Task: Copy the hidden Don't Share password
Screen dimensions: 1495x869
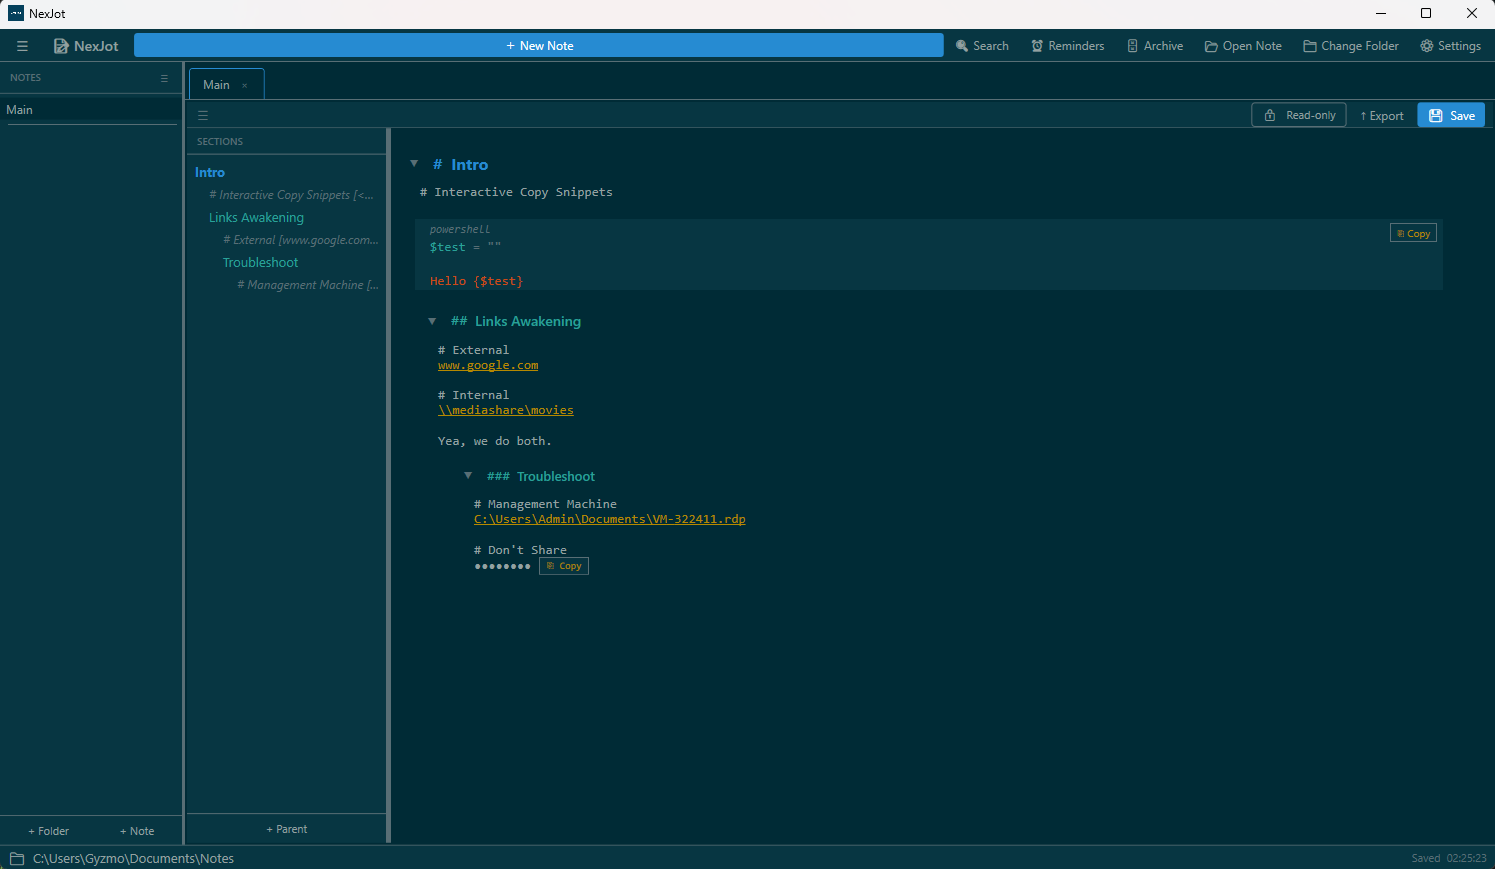Action: tap(564, 566)
